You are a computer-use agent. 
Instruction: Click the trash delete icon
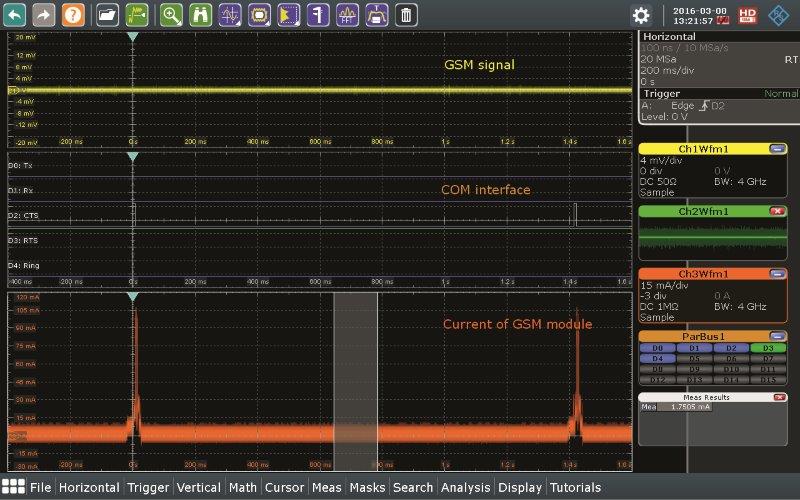[x=406, y=14]
